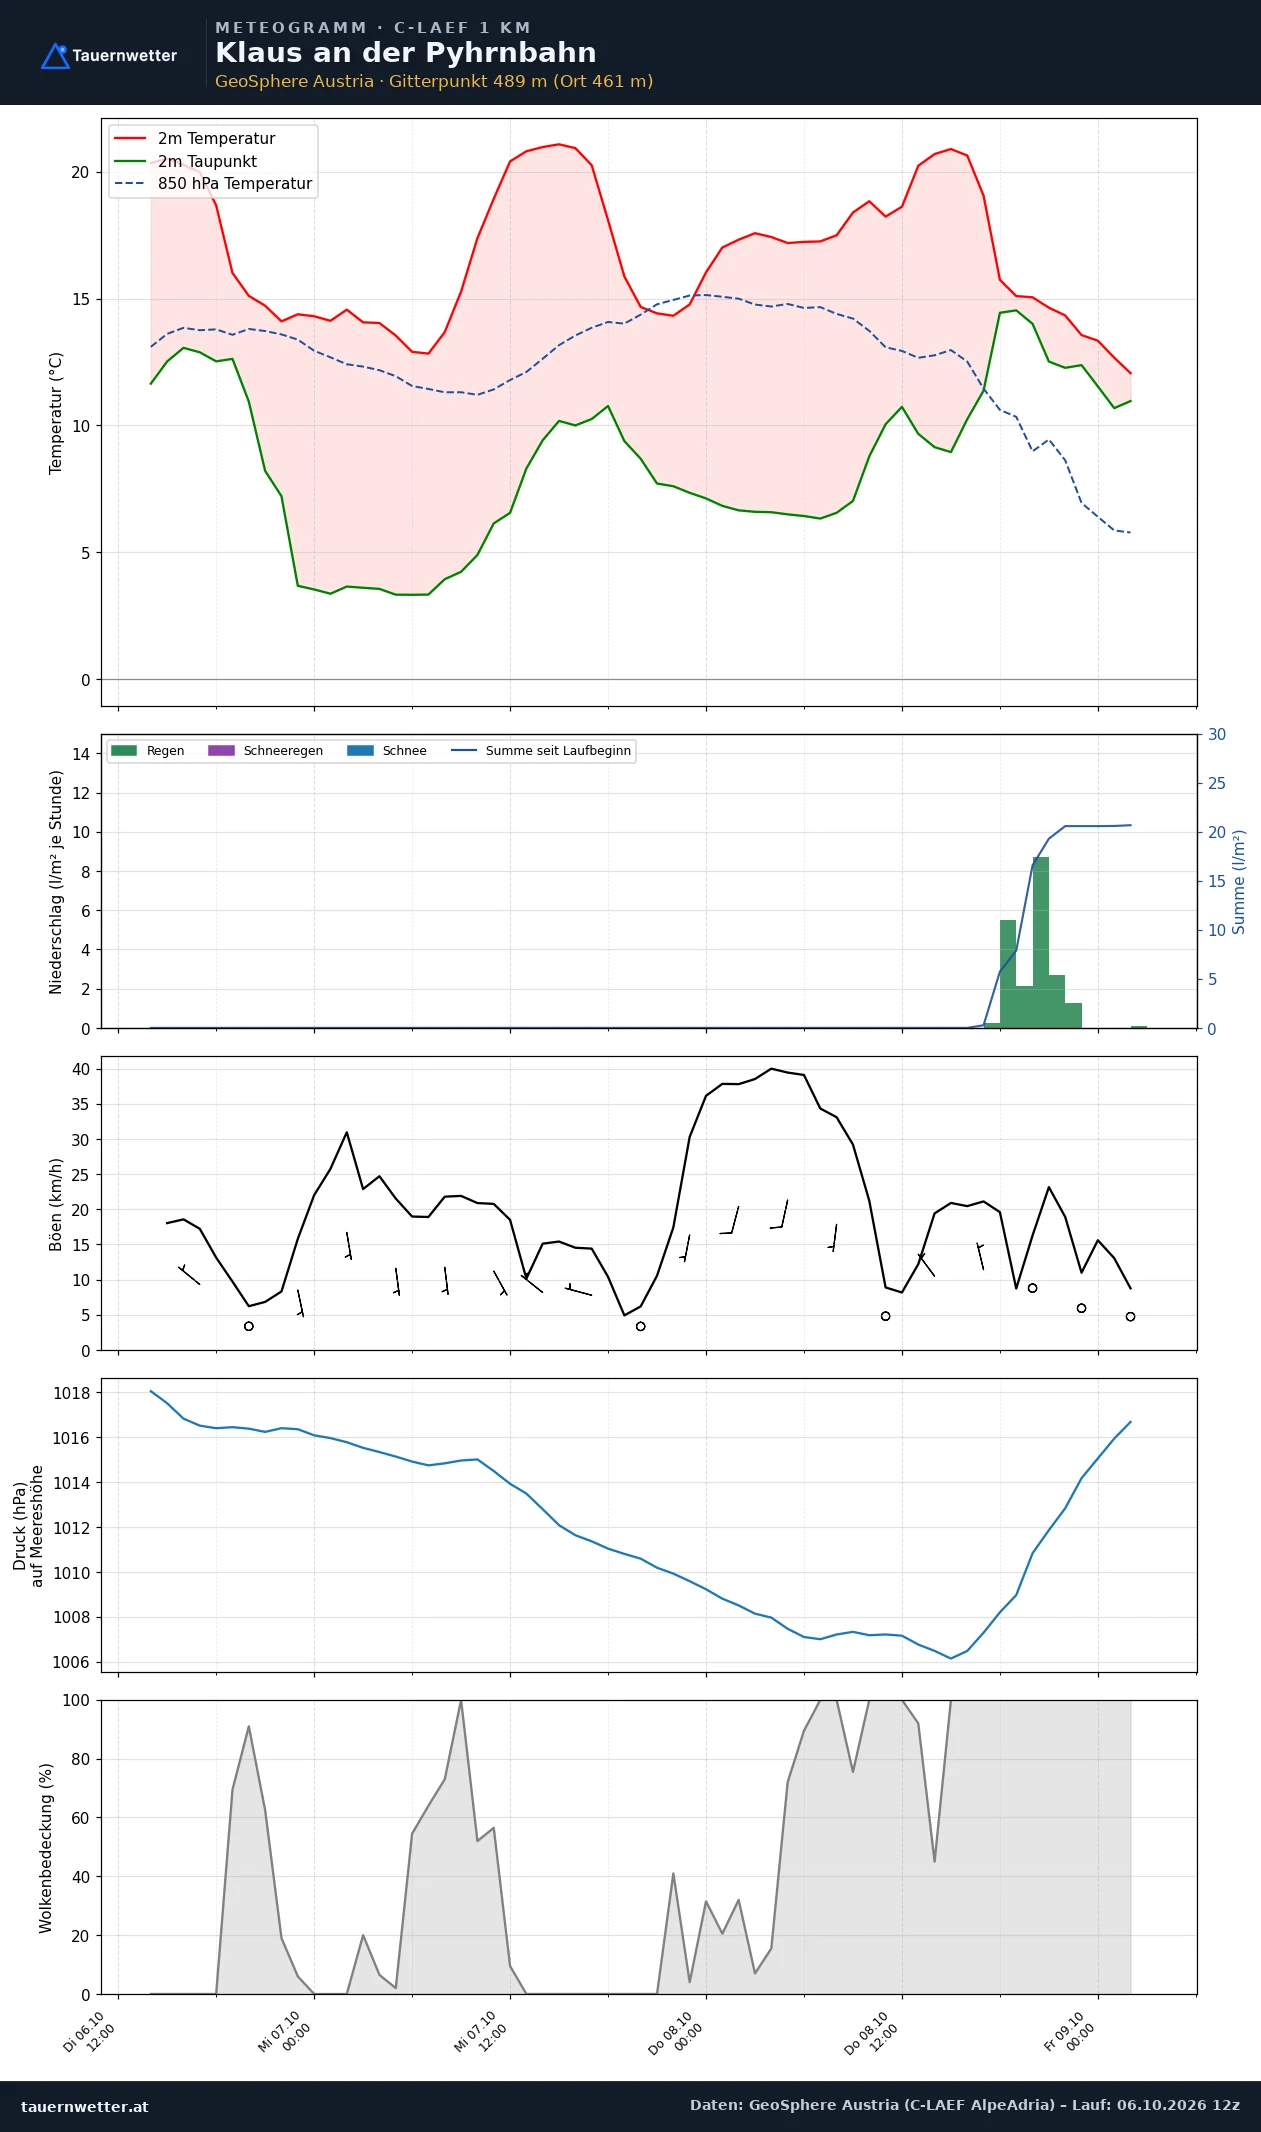Click the 'Do 08.10 00:00' time tick label
The height and width of the screenshot is (2132, 1261).
[676, 2033]
